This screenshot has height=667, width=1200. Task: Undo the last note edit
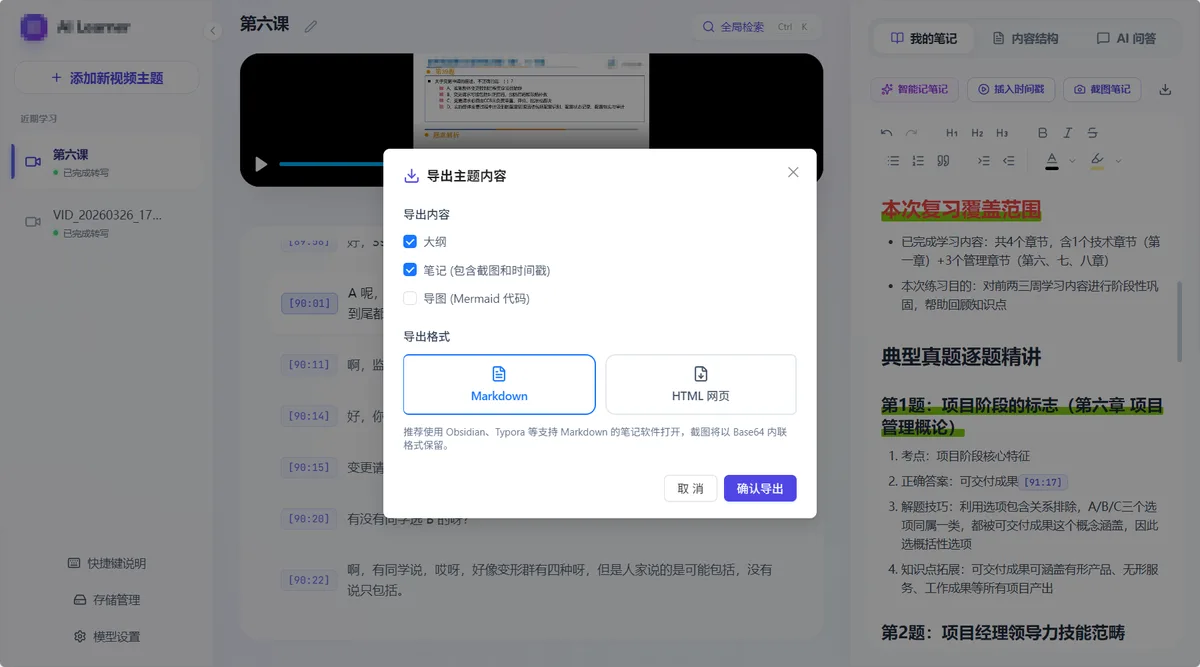tap(887, 133)
